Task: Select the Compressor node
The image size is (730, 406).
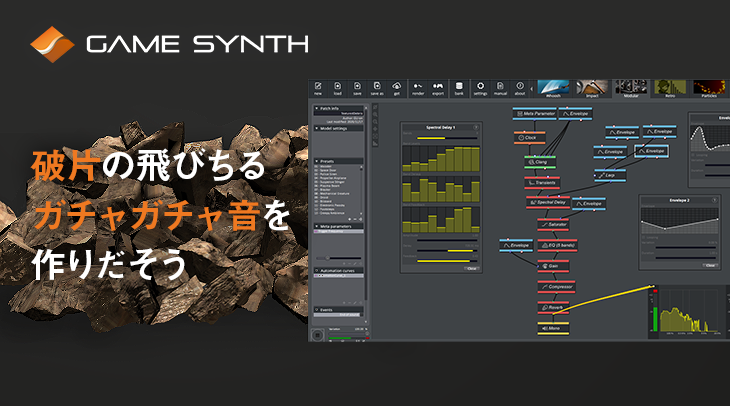Action: [556, 287]
